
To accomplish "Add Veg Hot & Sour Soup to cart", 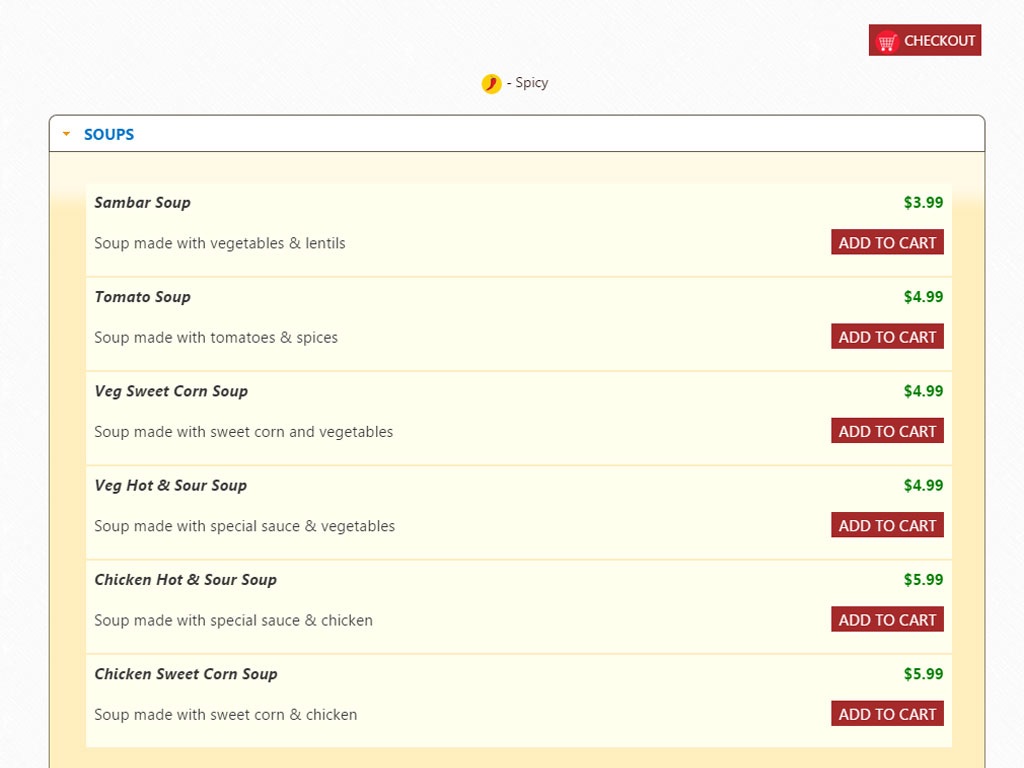I will pos(887,525).
